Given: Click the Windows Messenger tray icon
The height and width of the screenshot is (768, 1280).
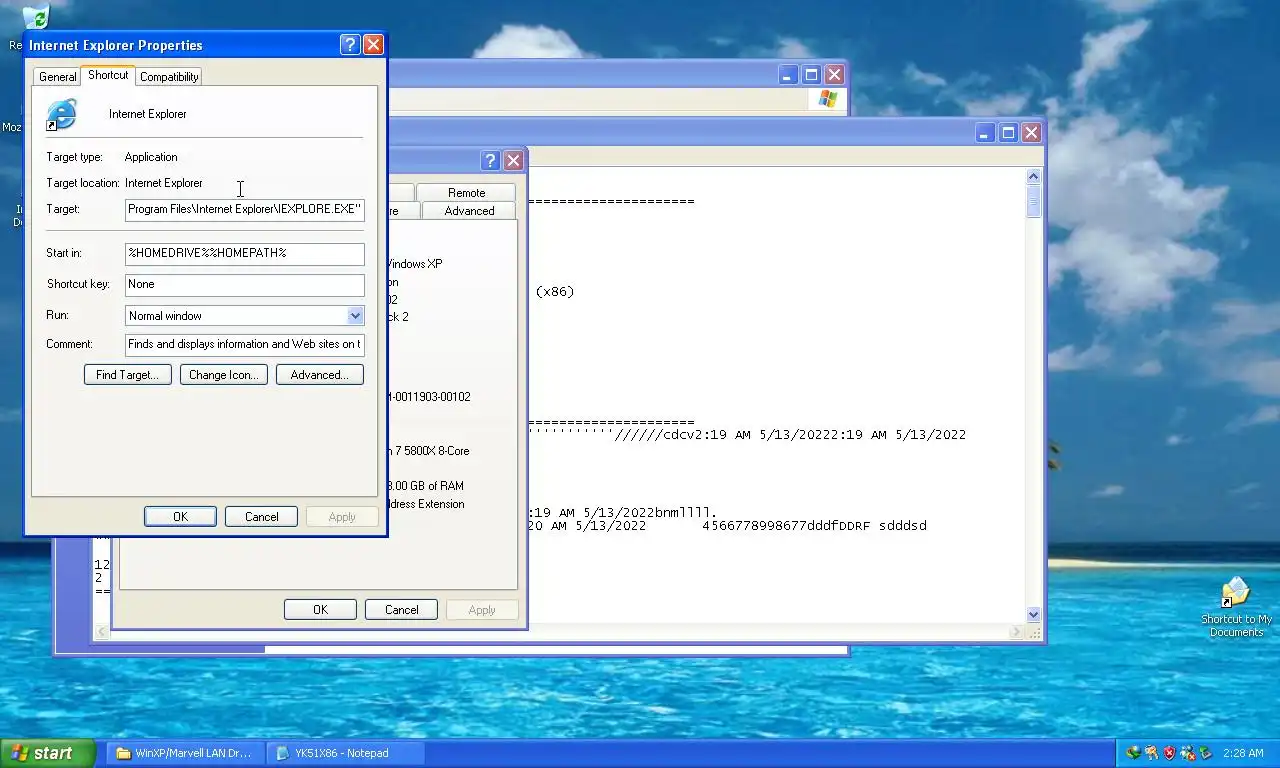Looking at the screenshot, I should coord(1188,753).
